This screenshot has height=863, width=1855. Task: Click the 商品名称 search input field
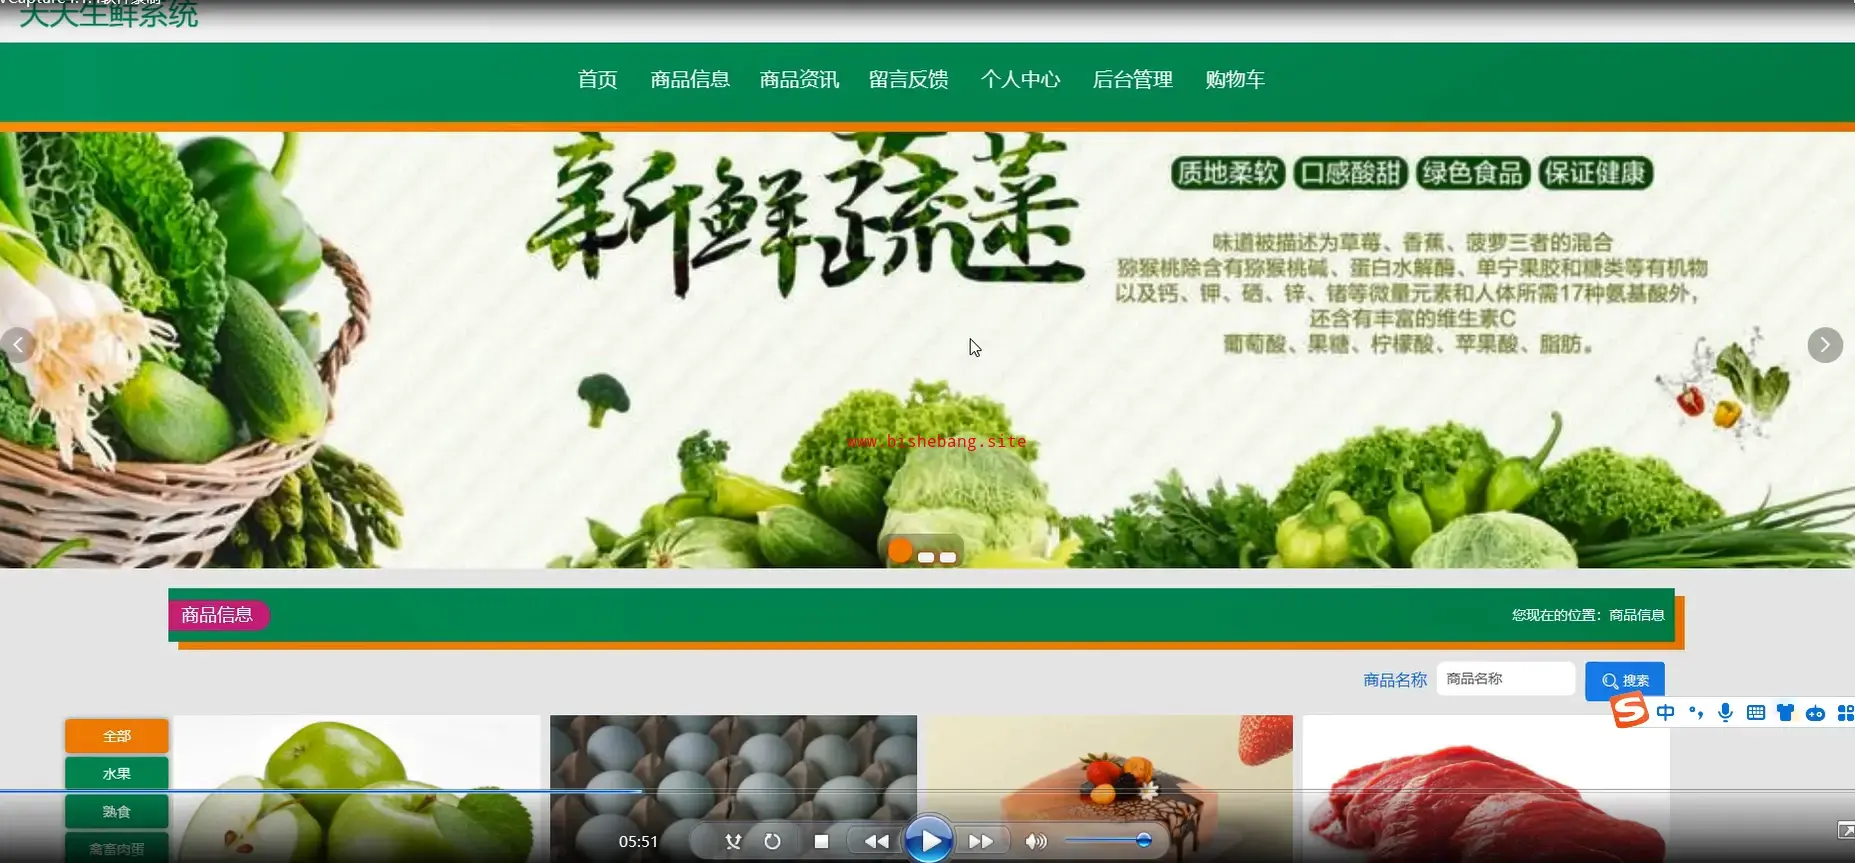coord(1506,679)
